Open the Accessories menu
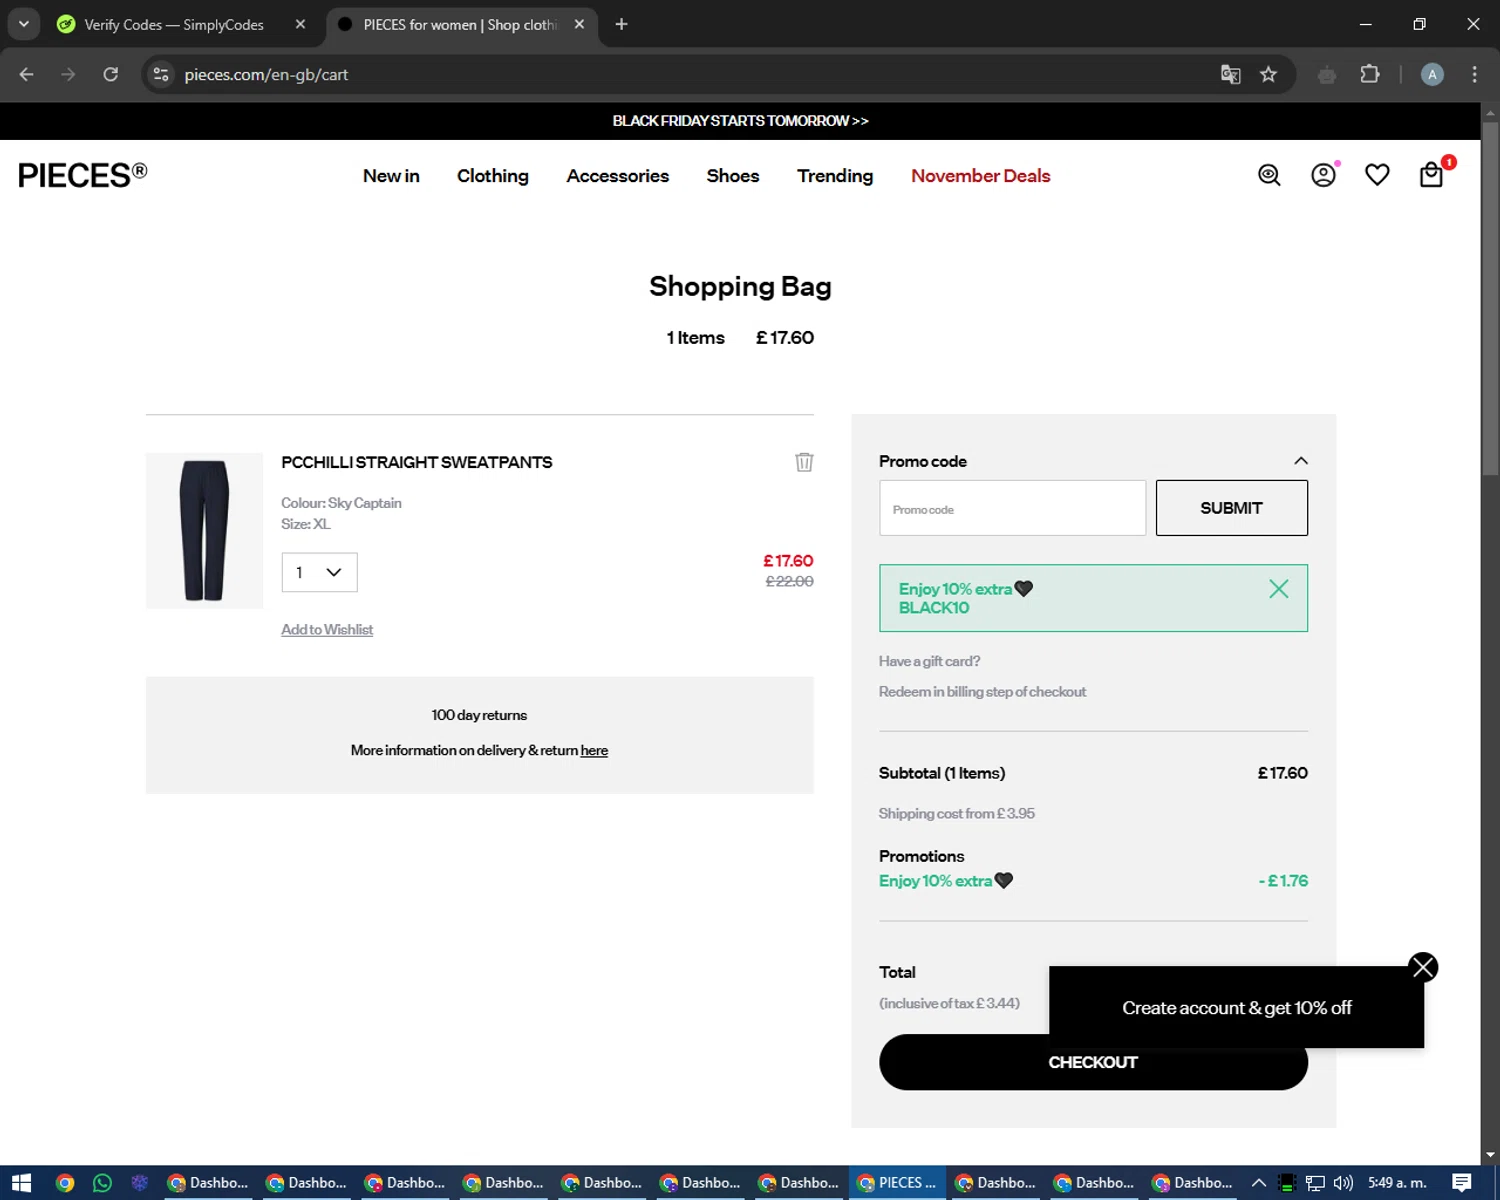The height and width of the screenshot is (1200, 1500). tap(617, 176)
